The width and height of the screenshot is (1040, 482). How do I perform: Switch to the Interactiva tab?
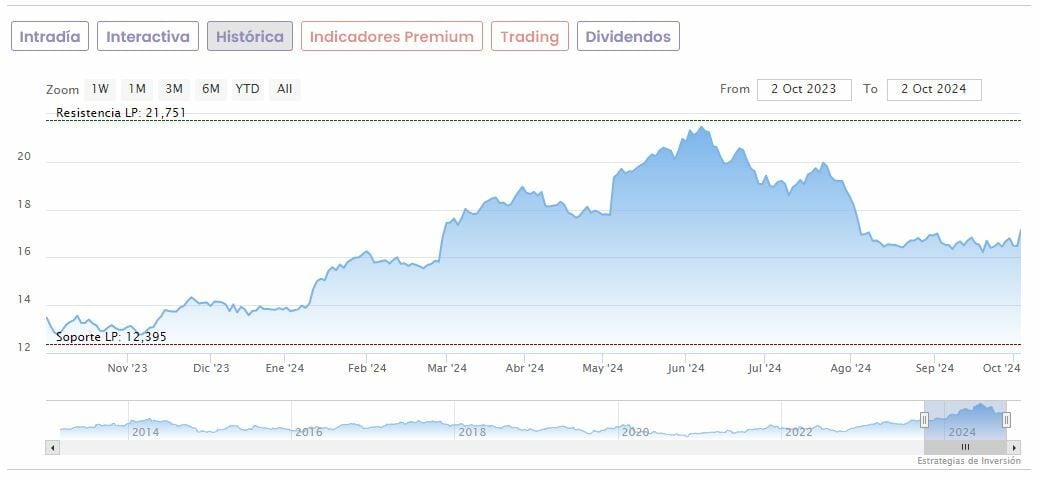pyautogui.click(x=148, y=37)
